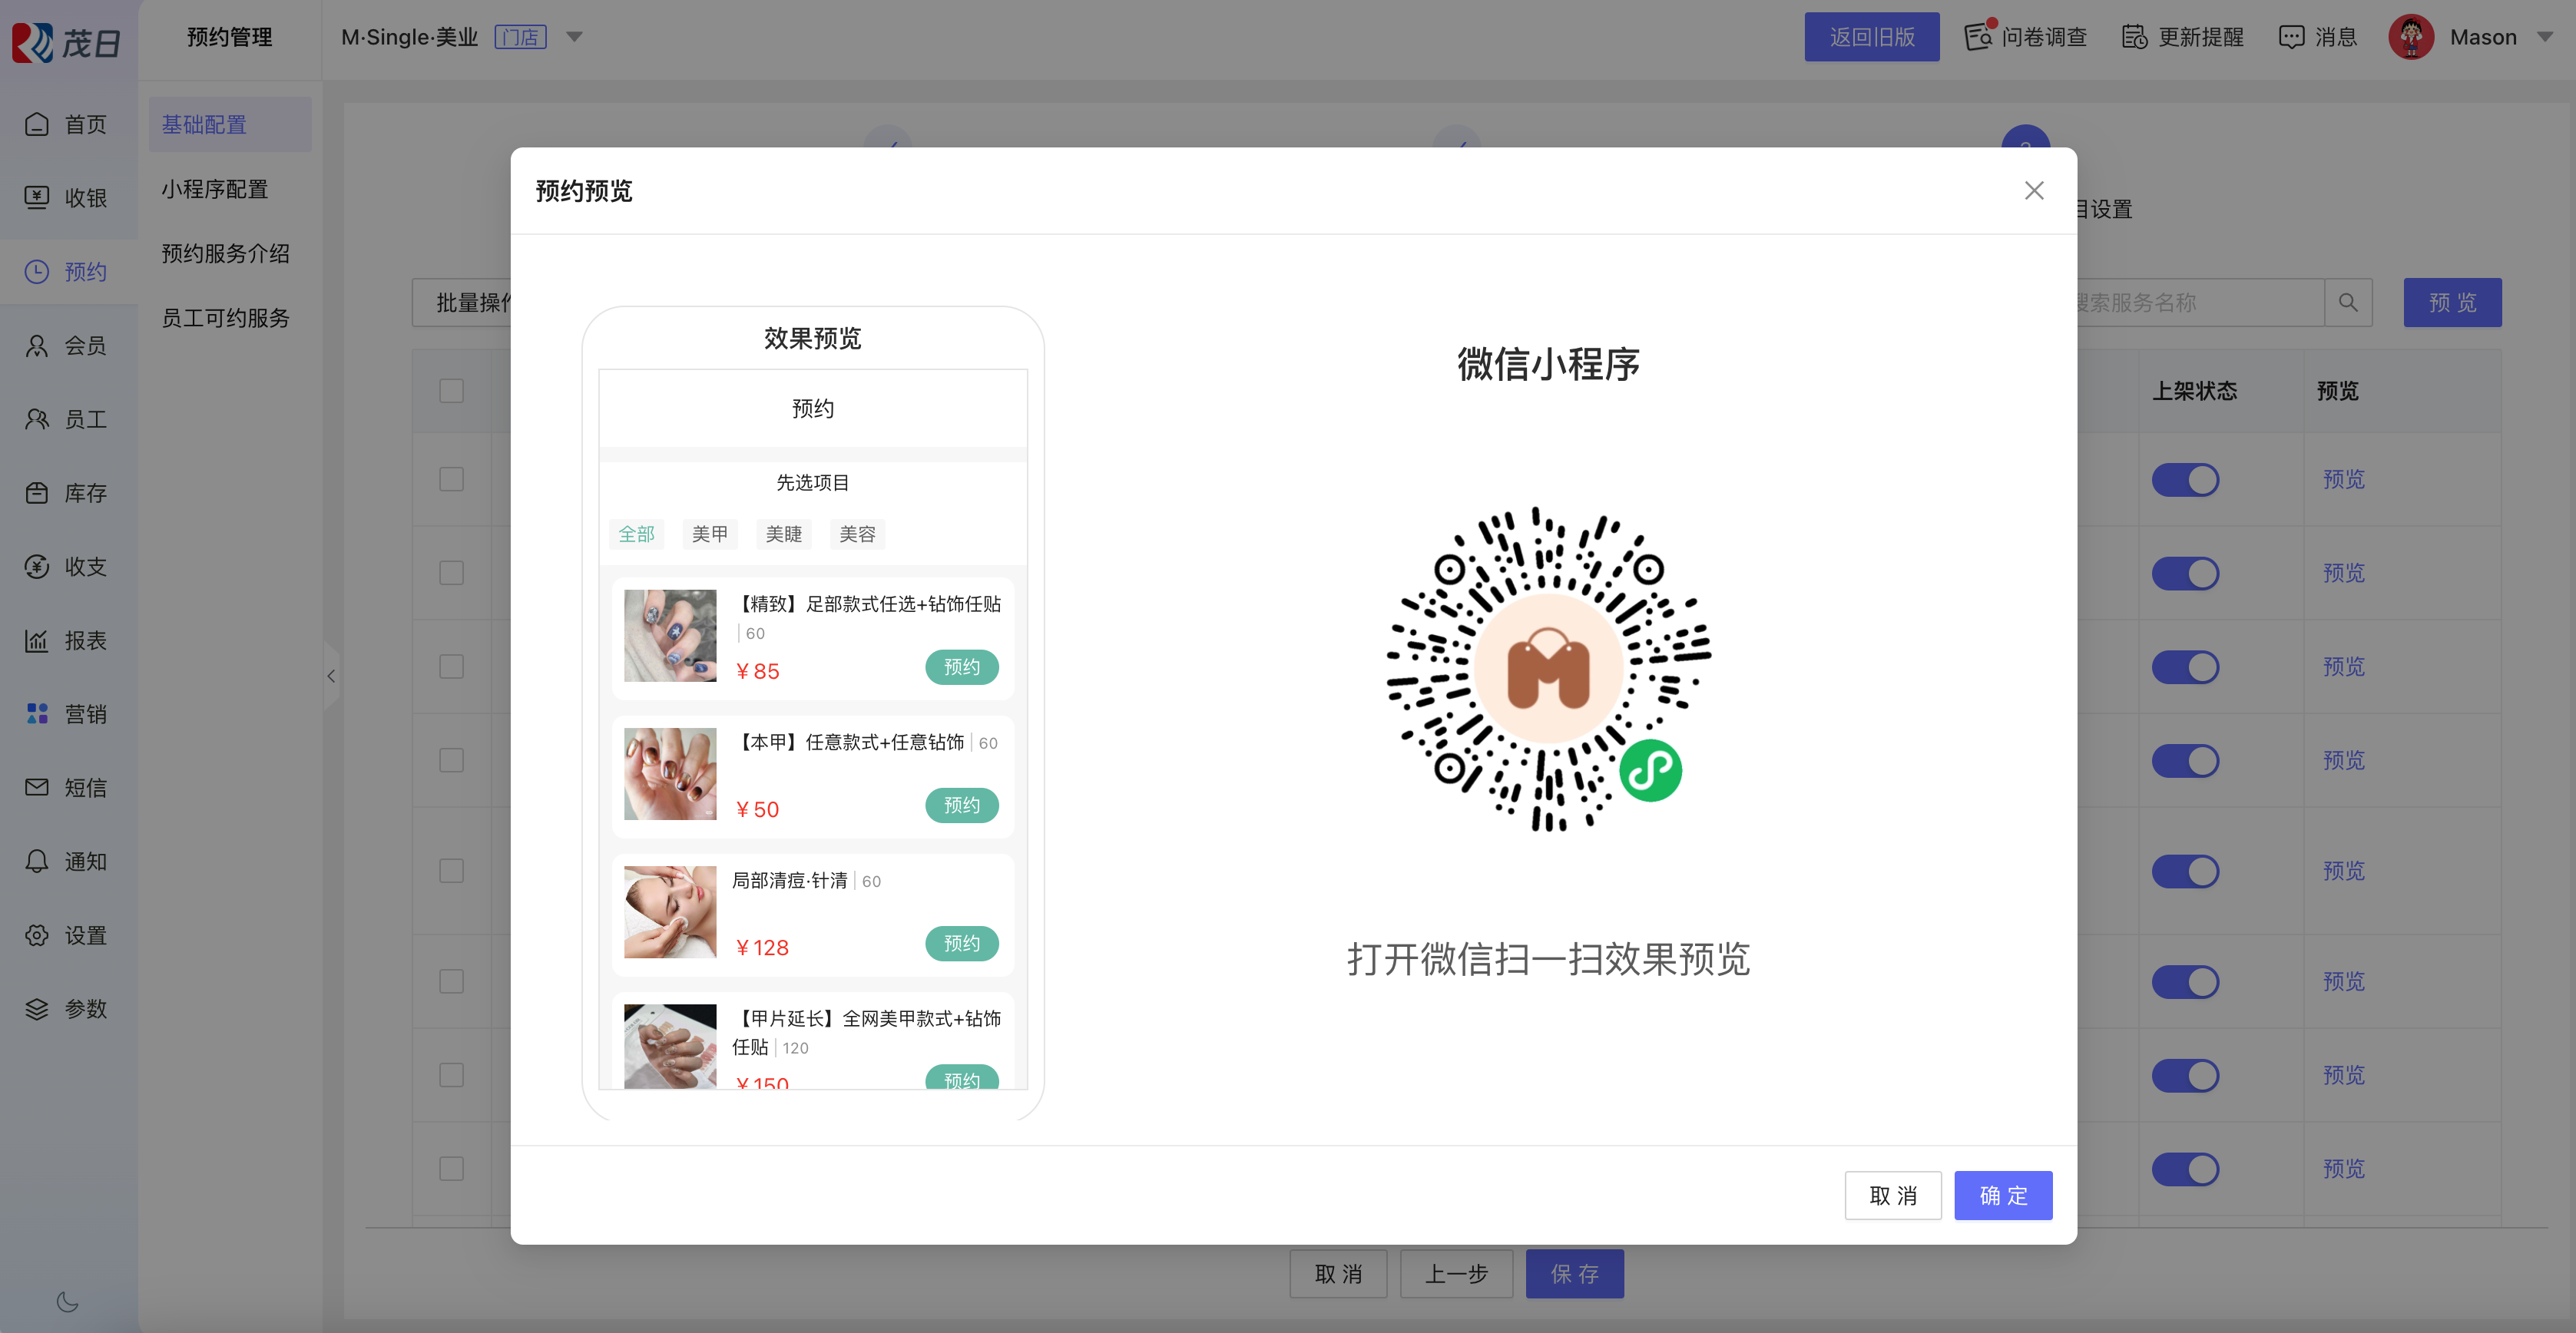
Task: Click the 营销 marketing sidebar icon
Action: point(37,714)
